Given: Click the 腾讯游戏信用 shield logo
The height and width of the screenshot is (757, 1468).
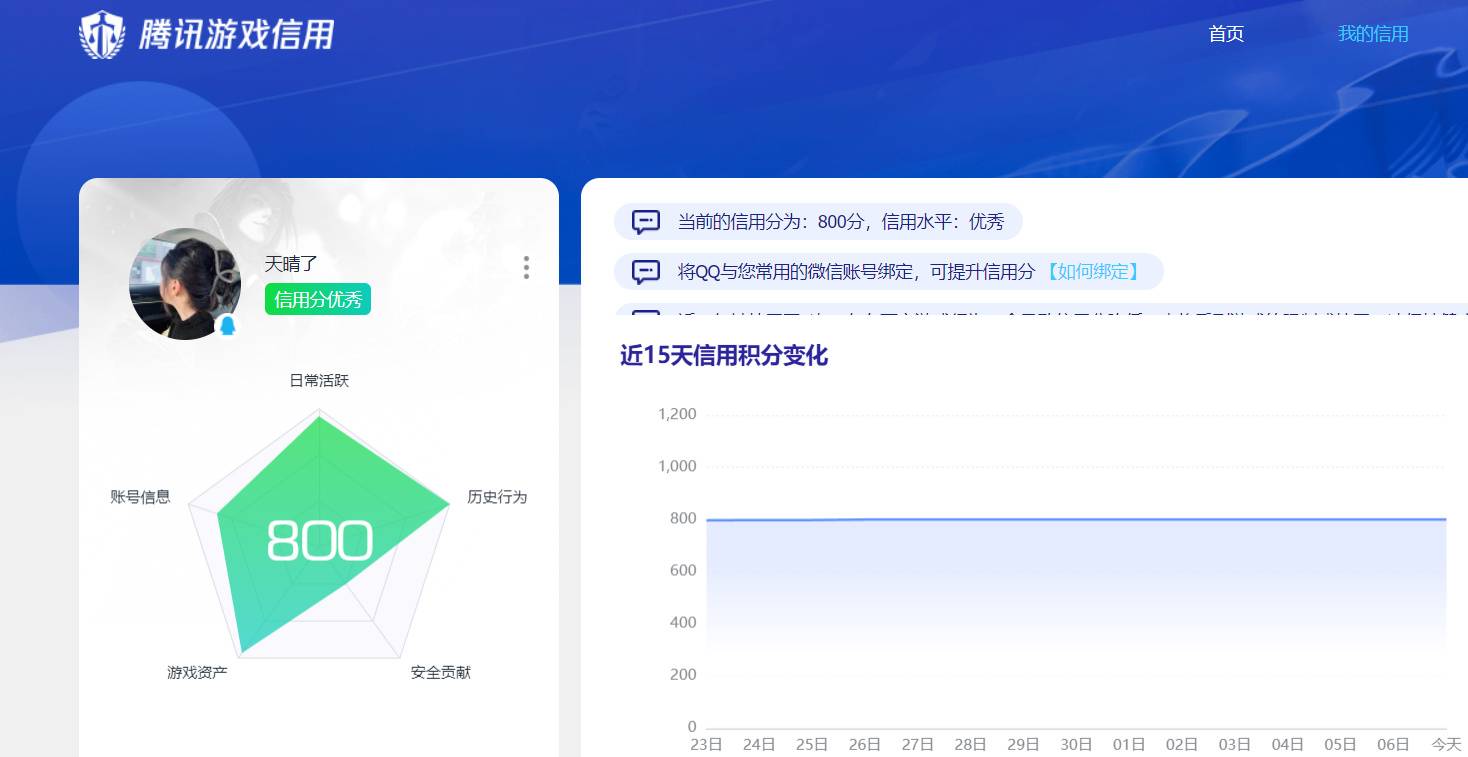Looking at the screenshot, I should (102, 35).
